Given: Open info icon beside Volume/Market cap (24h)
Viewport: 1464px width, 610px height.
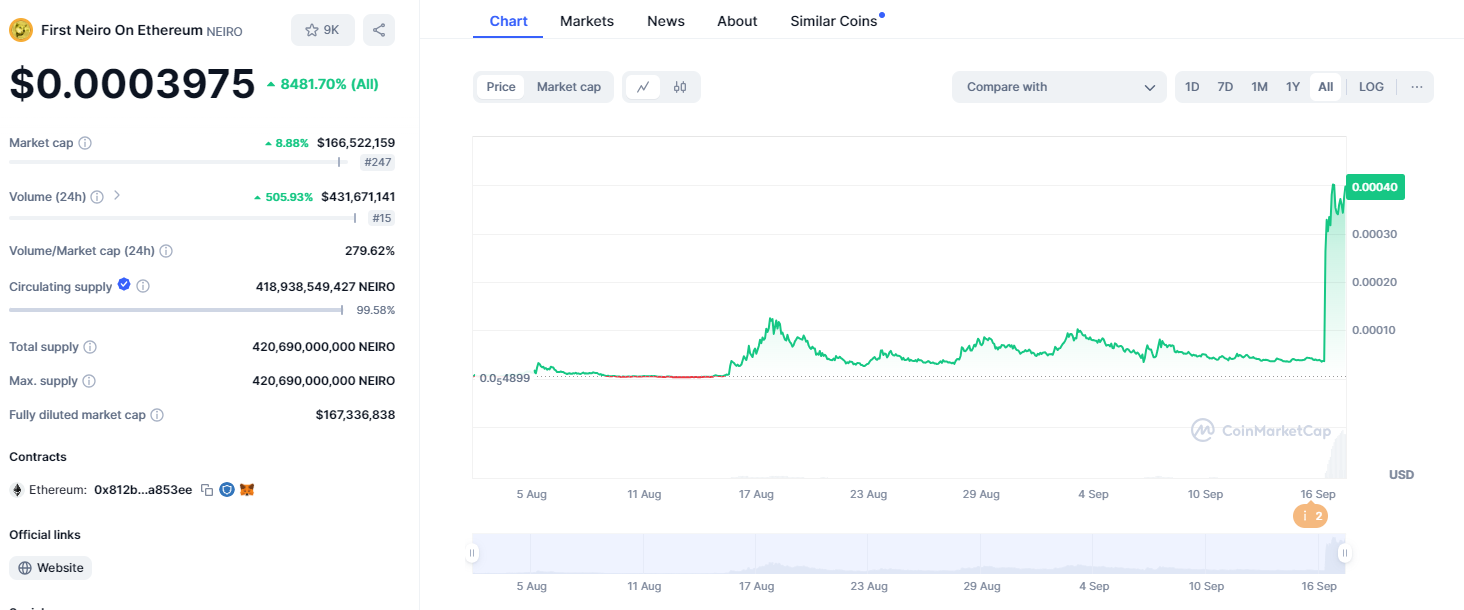Looking at the screenshot, I should 166,251.
